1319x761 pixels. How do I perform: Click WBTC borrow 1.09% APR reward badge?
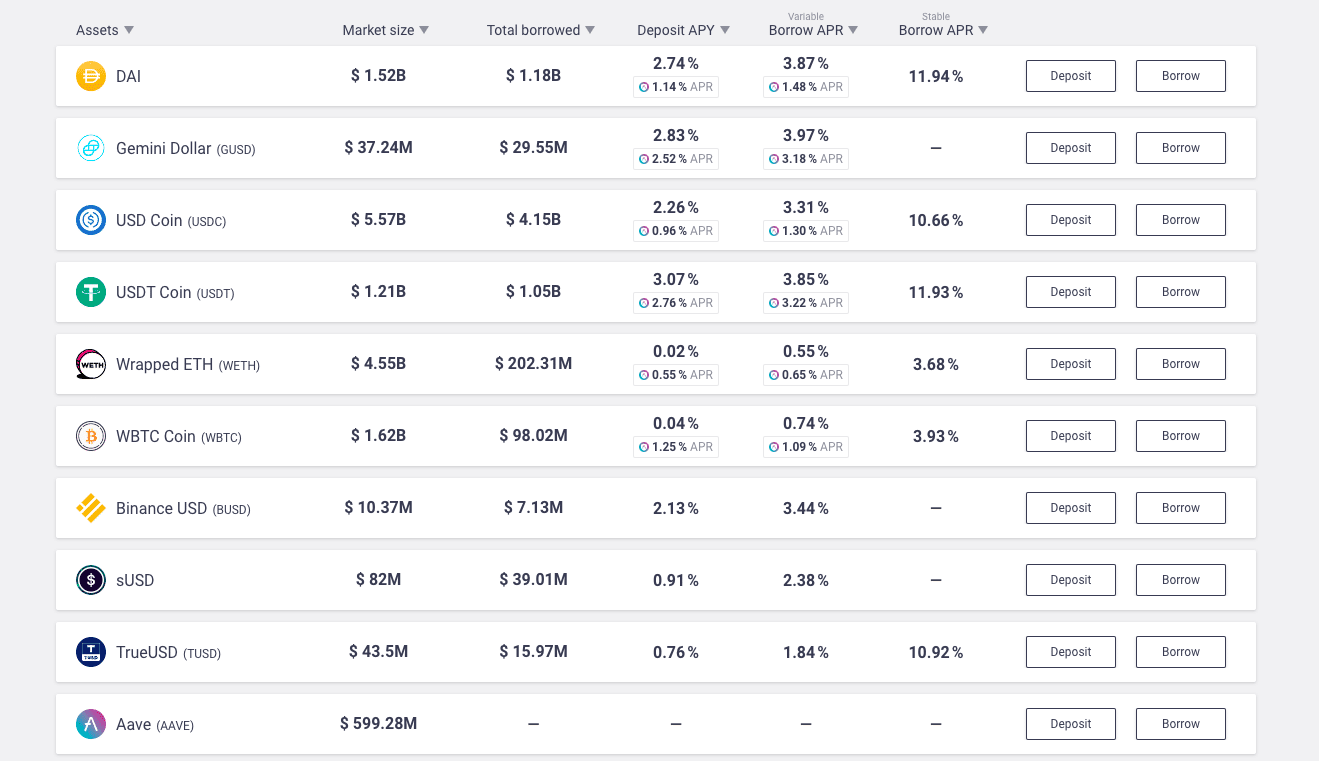806,447
